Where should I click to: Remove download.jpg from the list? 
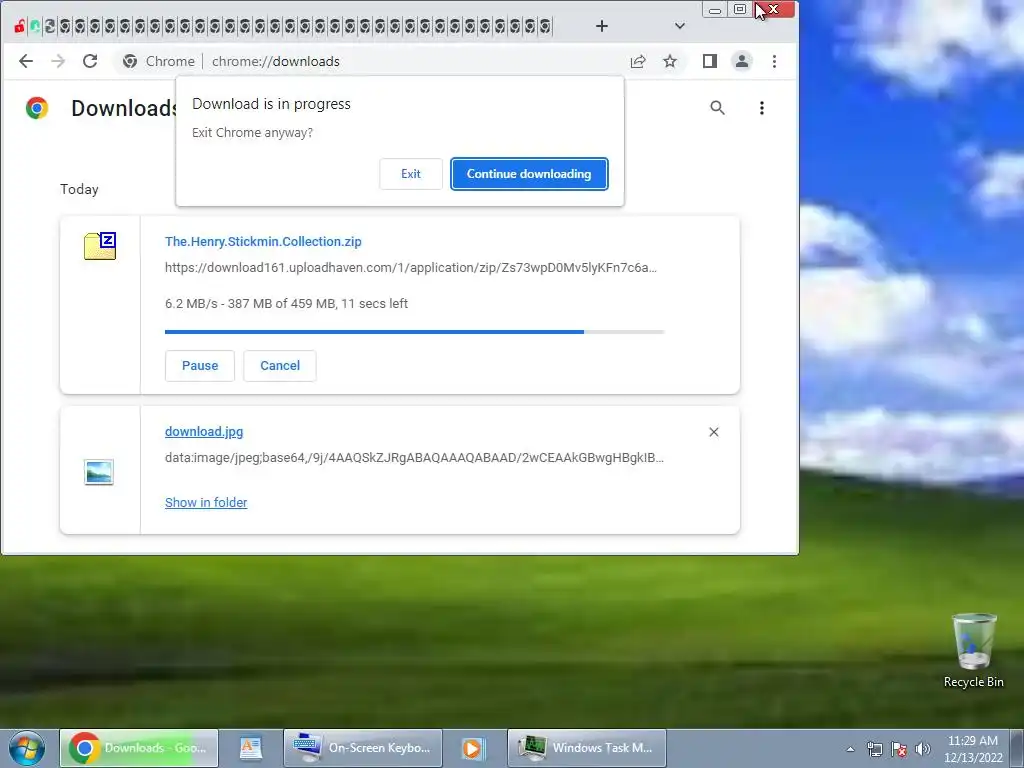pyautogui.click(x=714, y=432)
